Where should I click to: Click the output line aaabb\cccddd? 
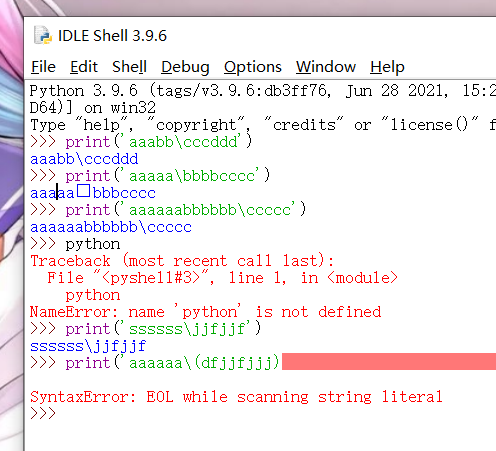(x=84, y=159)
